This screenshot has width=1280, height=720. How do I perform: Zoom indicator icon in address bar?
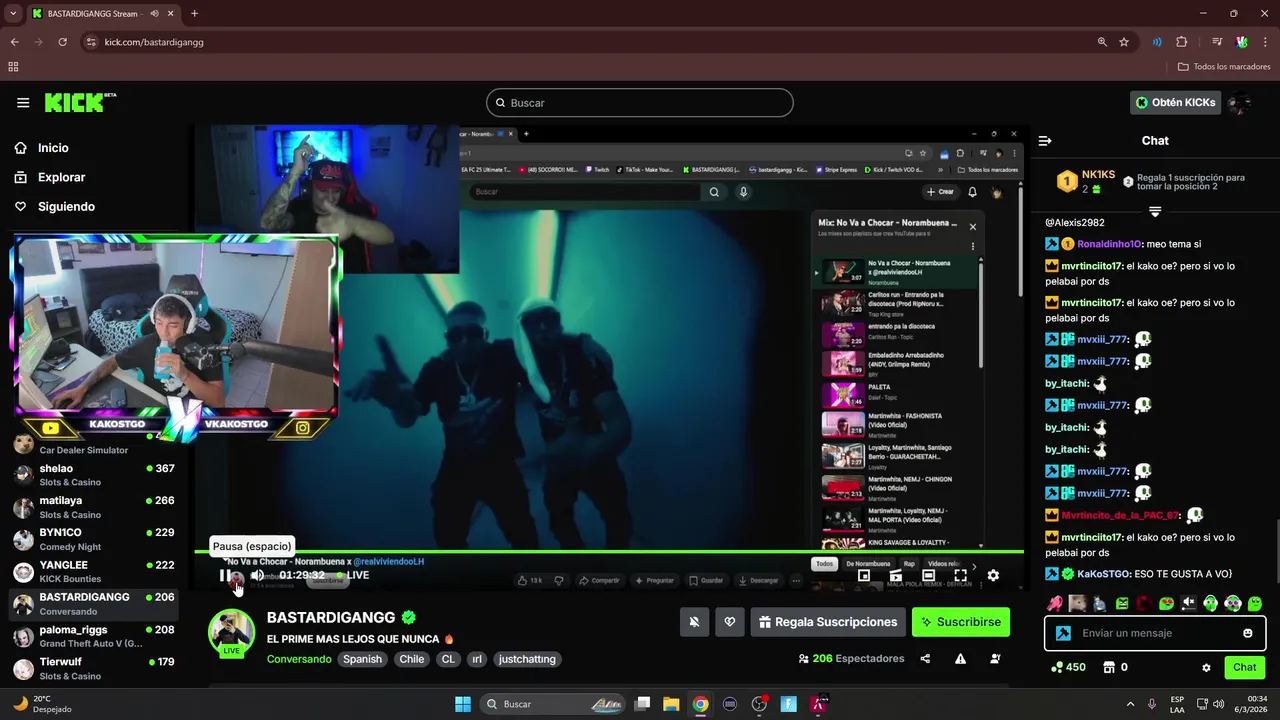point(1102,42)
